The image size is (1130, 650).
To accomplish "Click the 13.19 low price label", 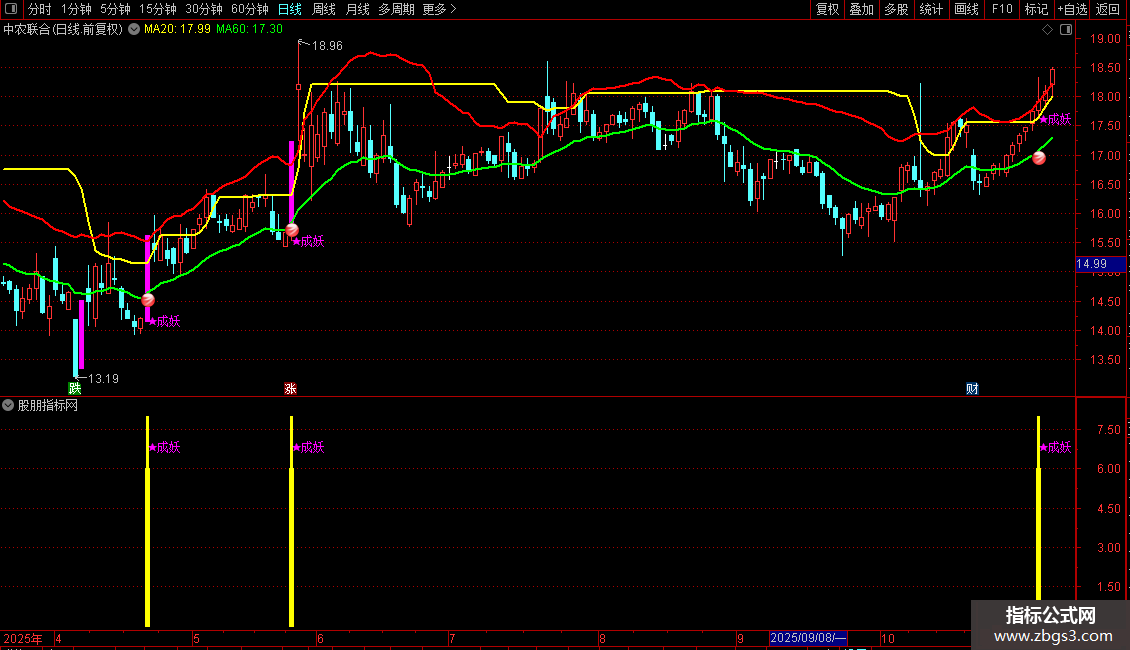I will [x=103, y=378].
